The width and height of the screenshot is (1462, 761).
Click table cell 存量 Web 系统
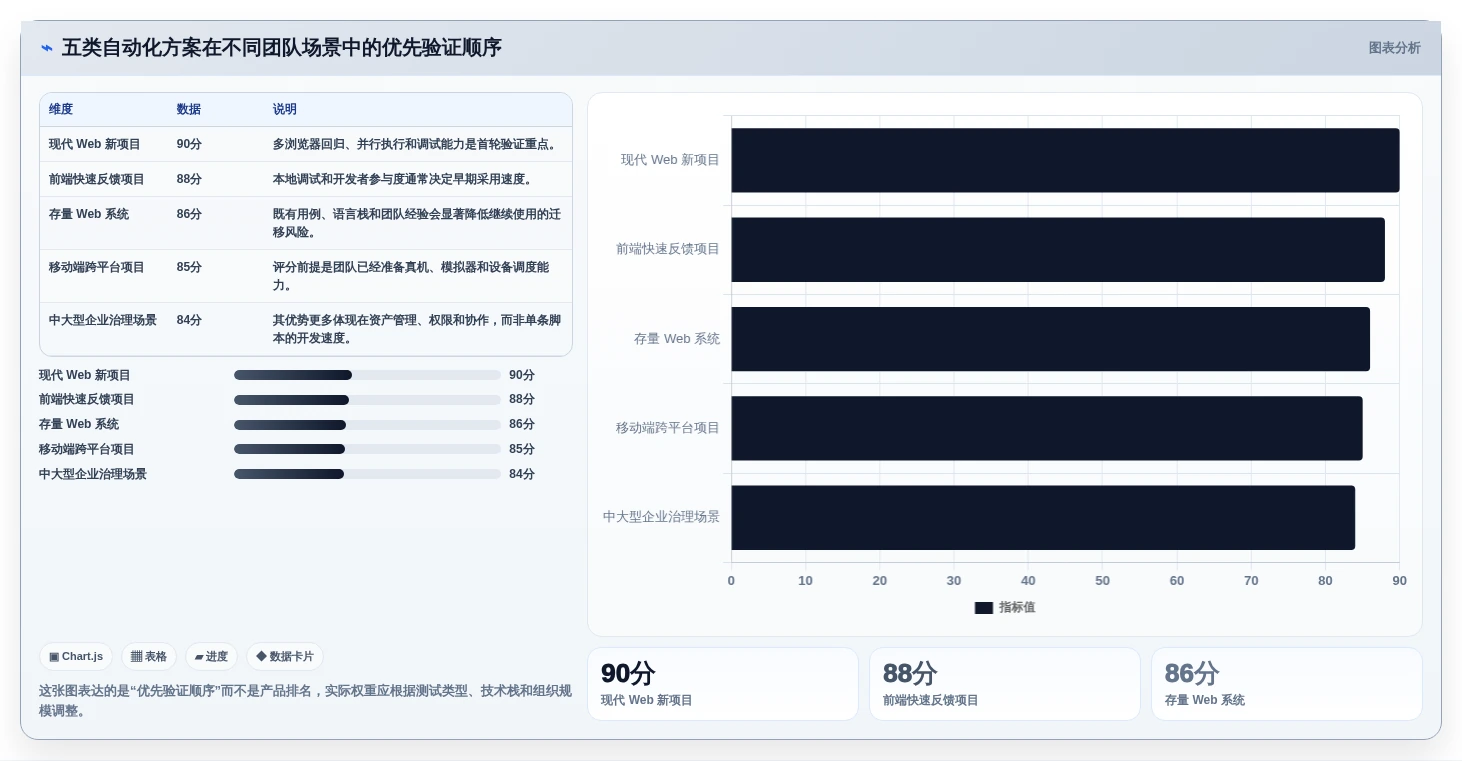point(89,214)
